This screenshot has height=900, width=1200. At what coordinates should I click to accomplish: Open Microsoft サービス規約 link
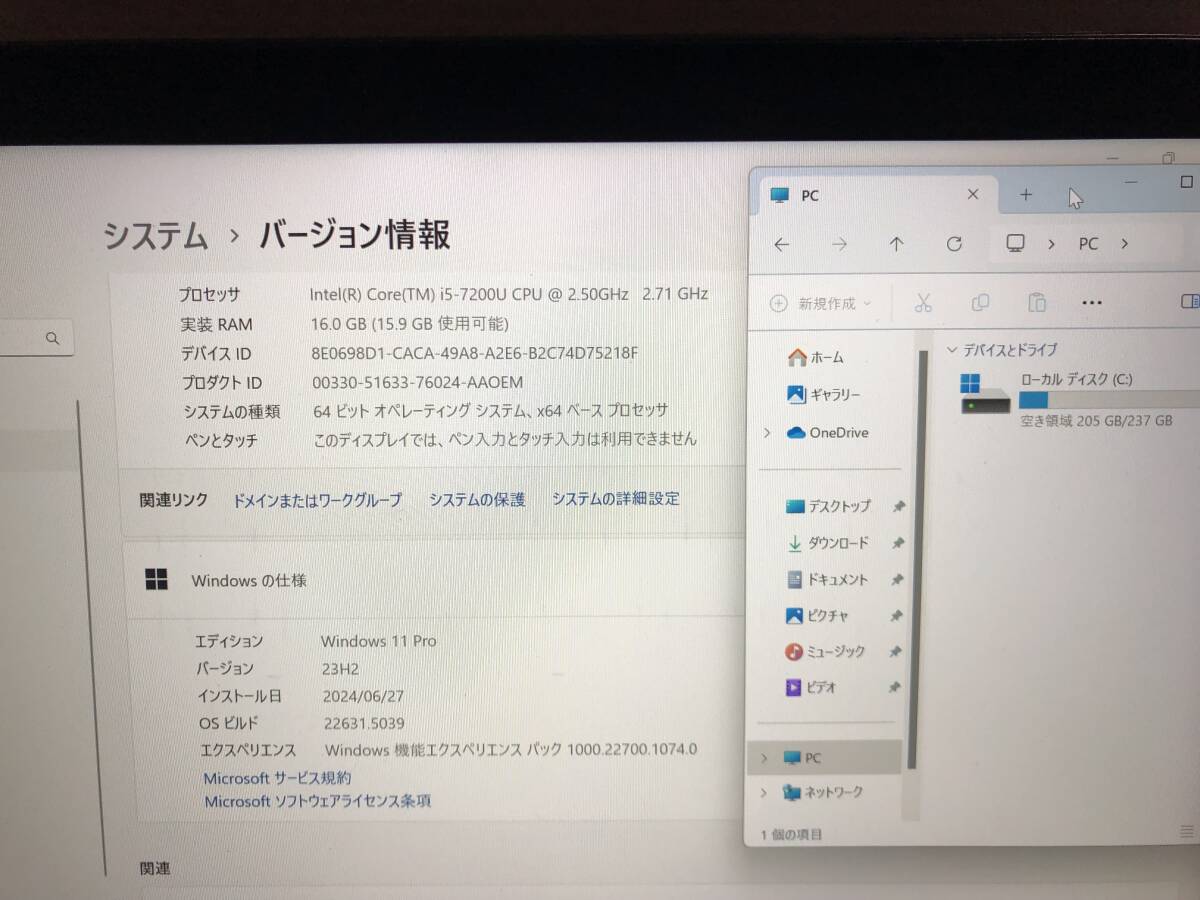(x=277, y=778)
